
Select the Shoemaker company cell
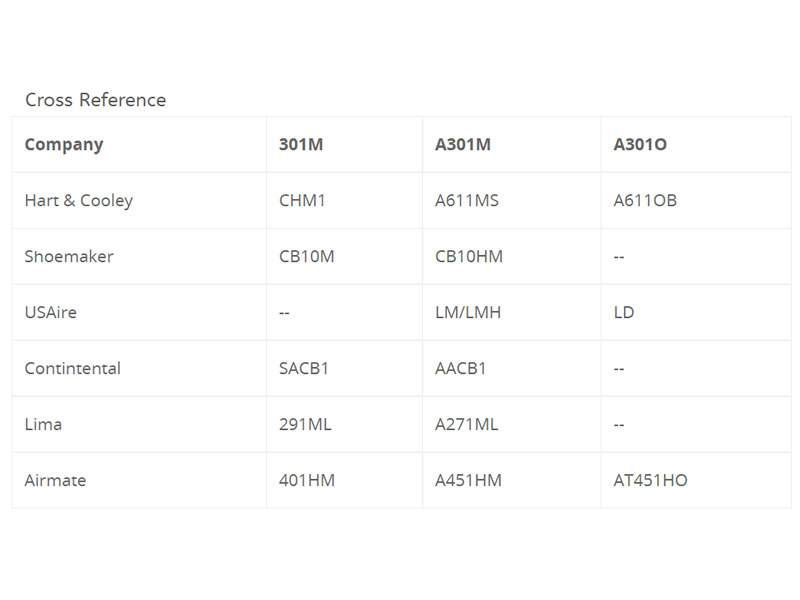pos(69,256)
